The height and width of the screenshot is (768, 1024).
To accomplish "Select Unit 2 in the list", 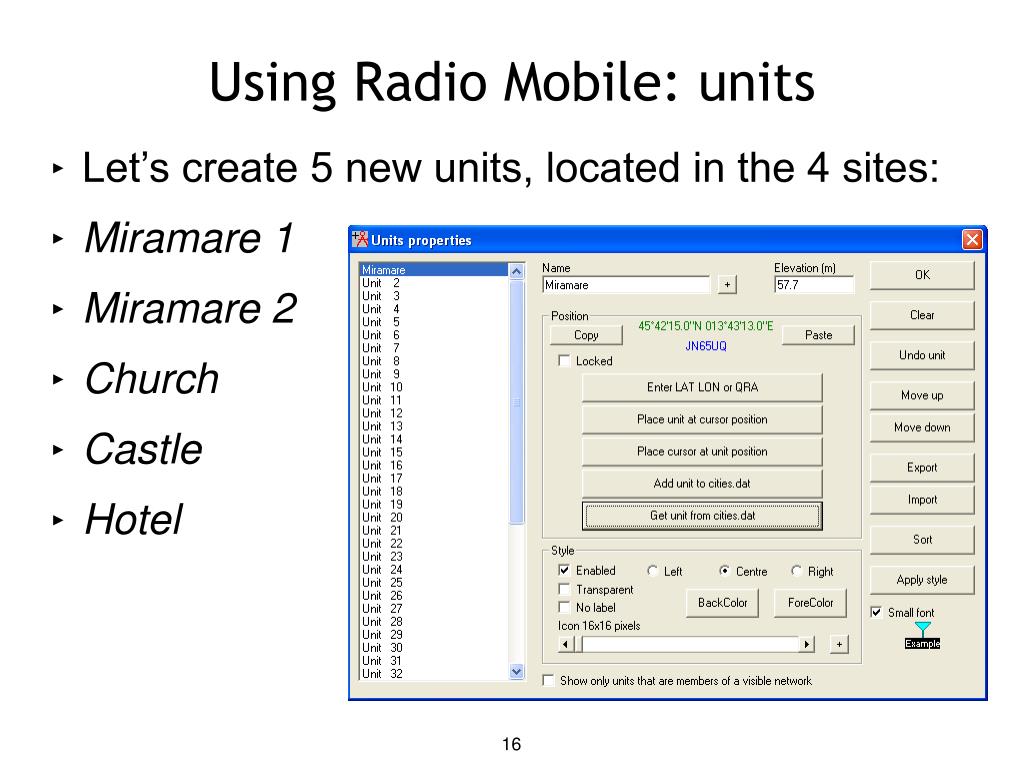I will [434, 283].
